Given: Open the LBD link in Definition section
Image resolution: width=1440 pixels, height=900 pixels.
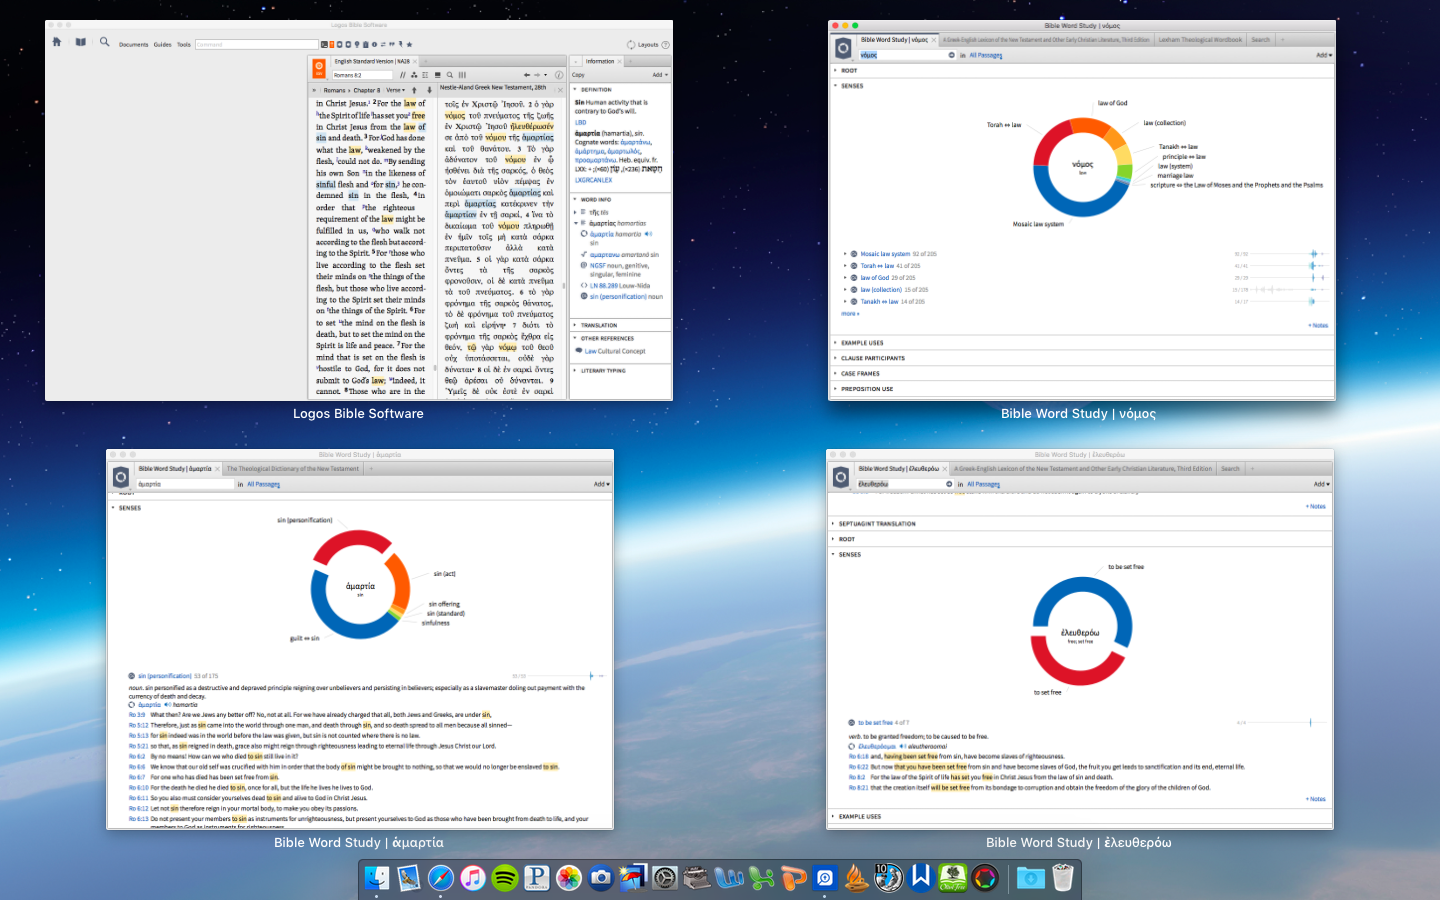Looking at the screenshot, I should coord(580,122).
